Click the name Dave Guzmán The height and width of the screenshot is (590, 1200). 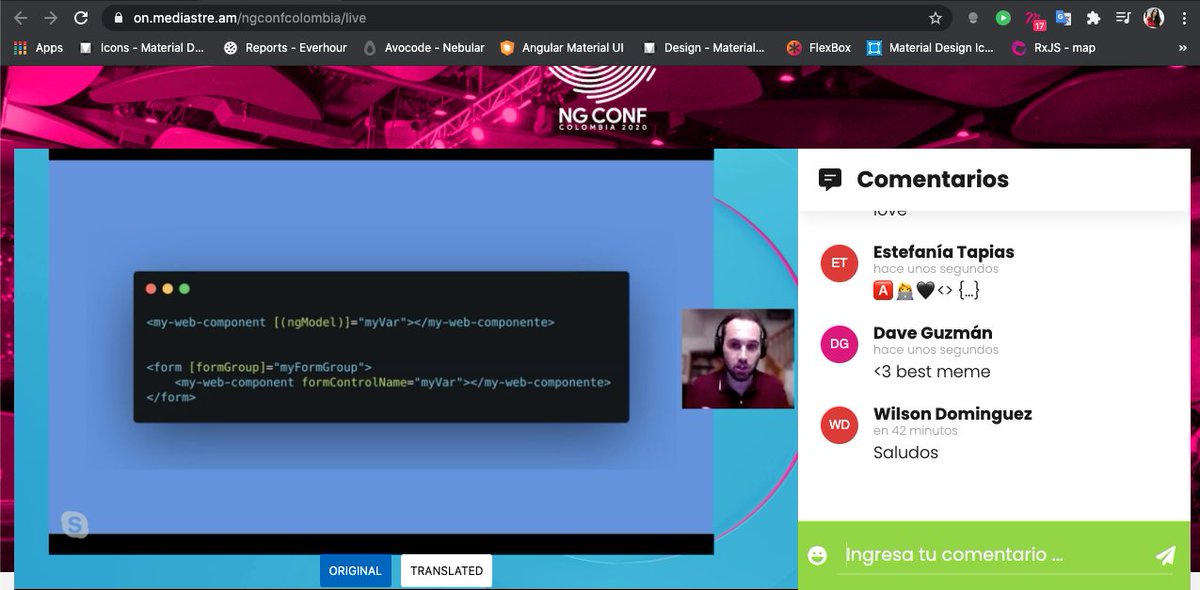click(x=933, y=333)
